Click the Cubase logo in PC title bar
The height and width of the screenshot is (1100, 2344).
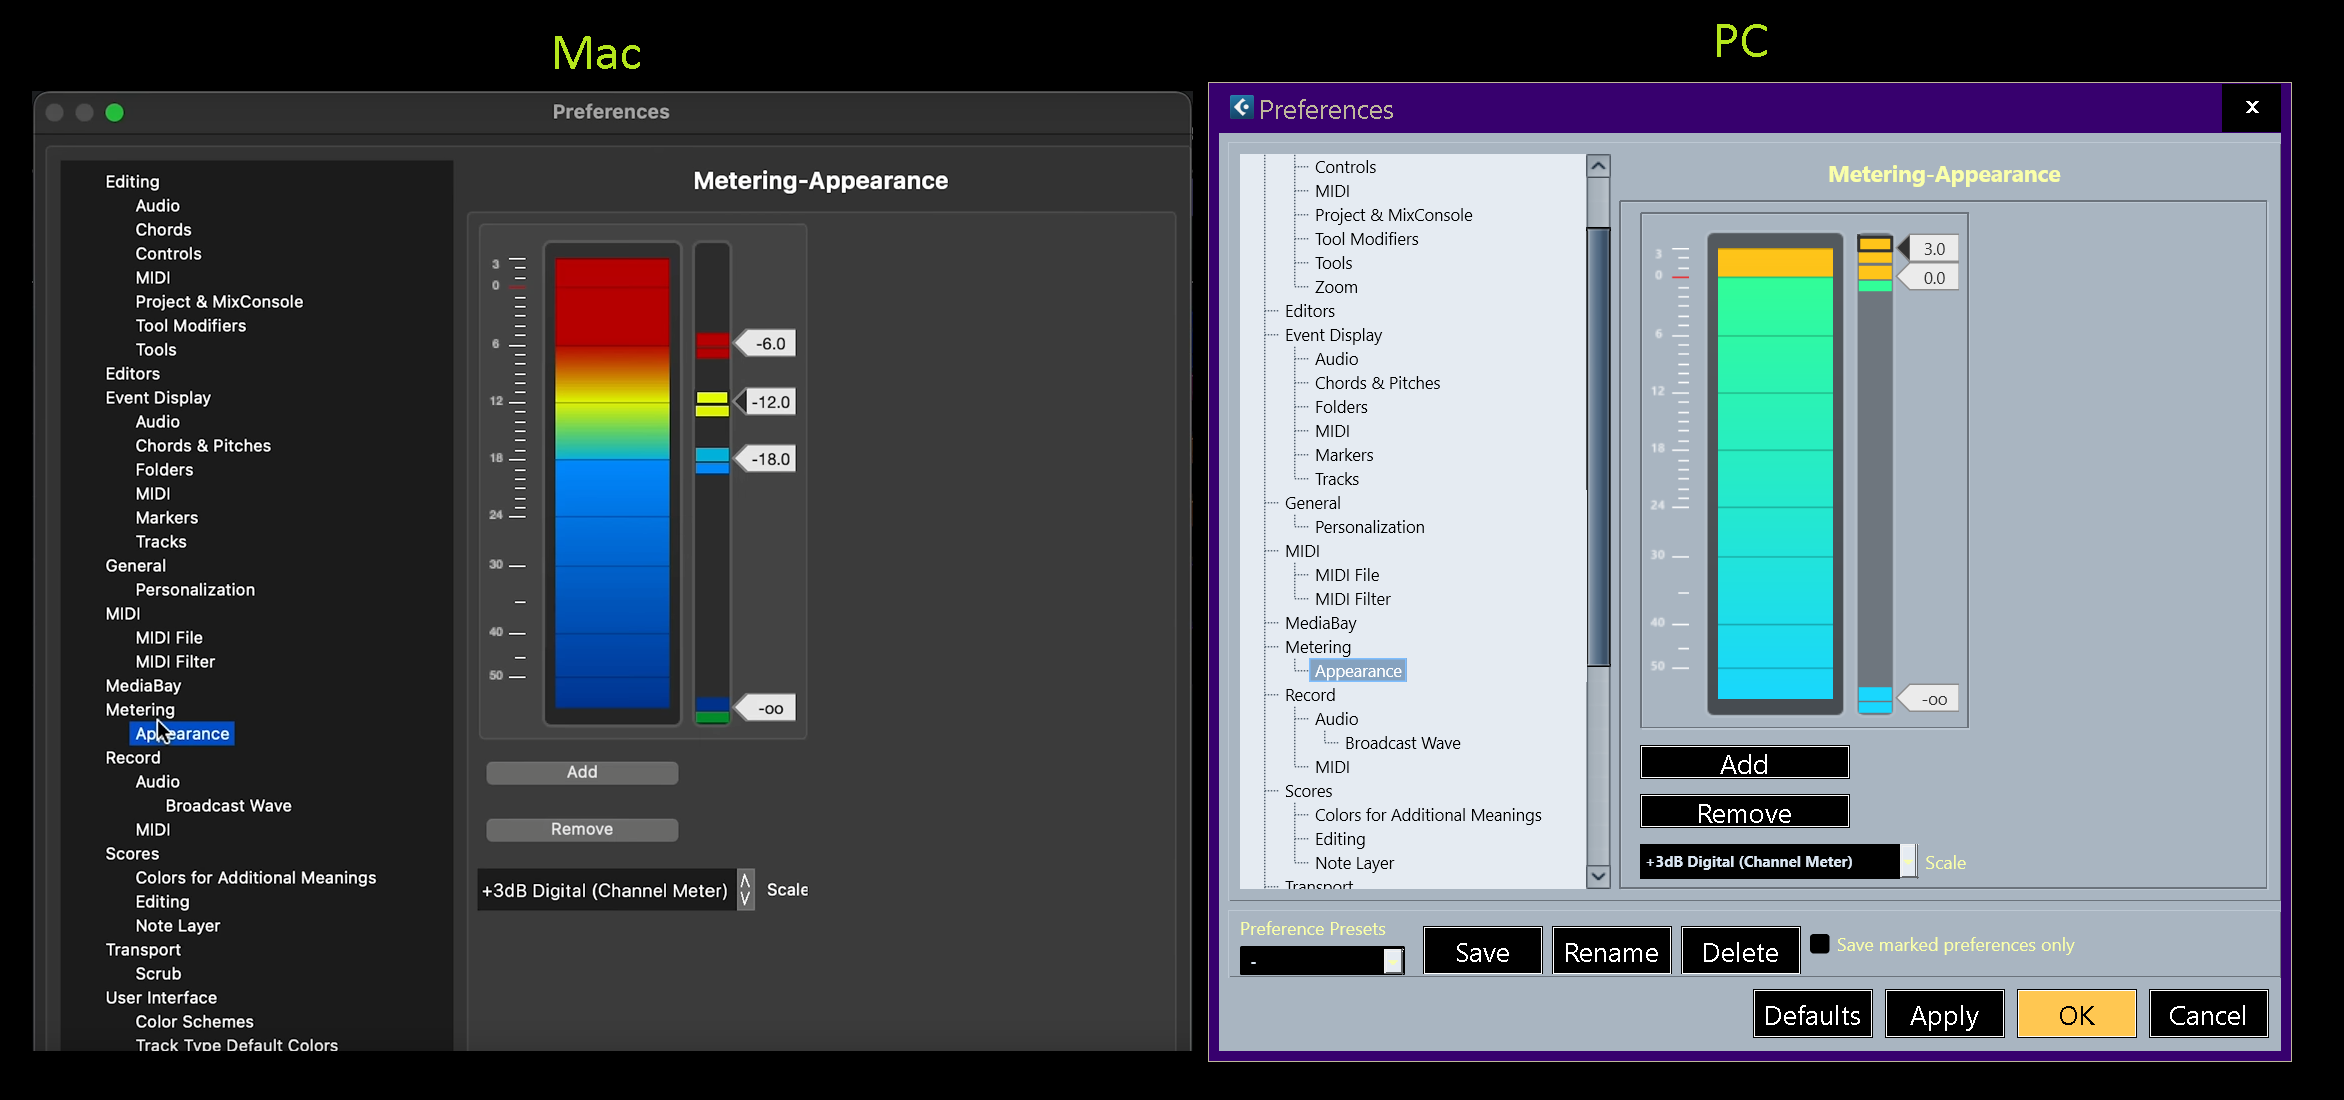1241,108
